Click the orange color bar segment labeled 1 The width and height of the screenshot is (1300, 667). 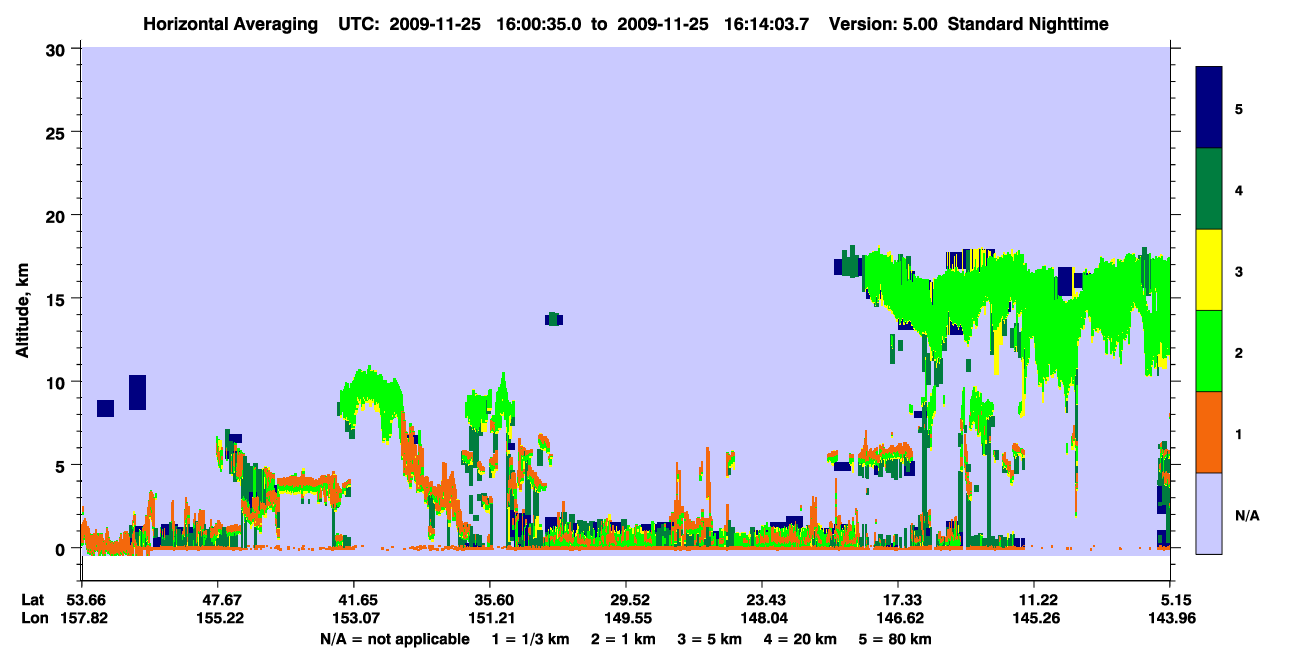(1209, 432)
